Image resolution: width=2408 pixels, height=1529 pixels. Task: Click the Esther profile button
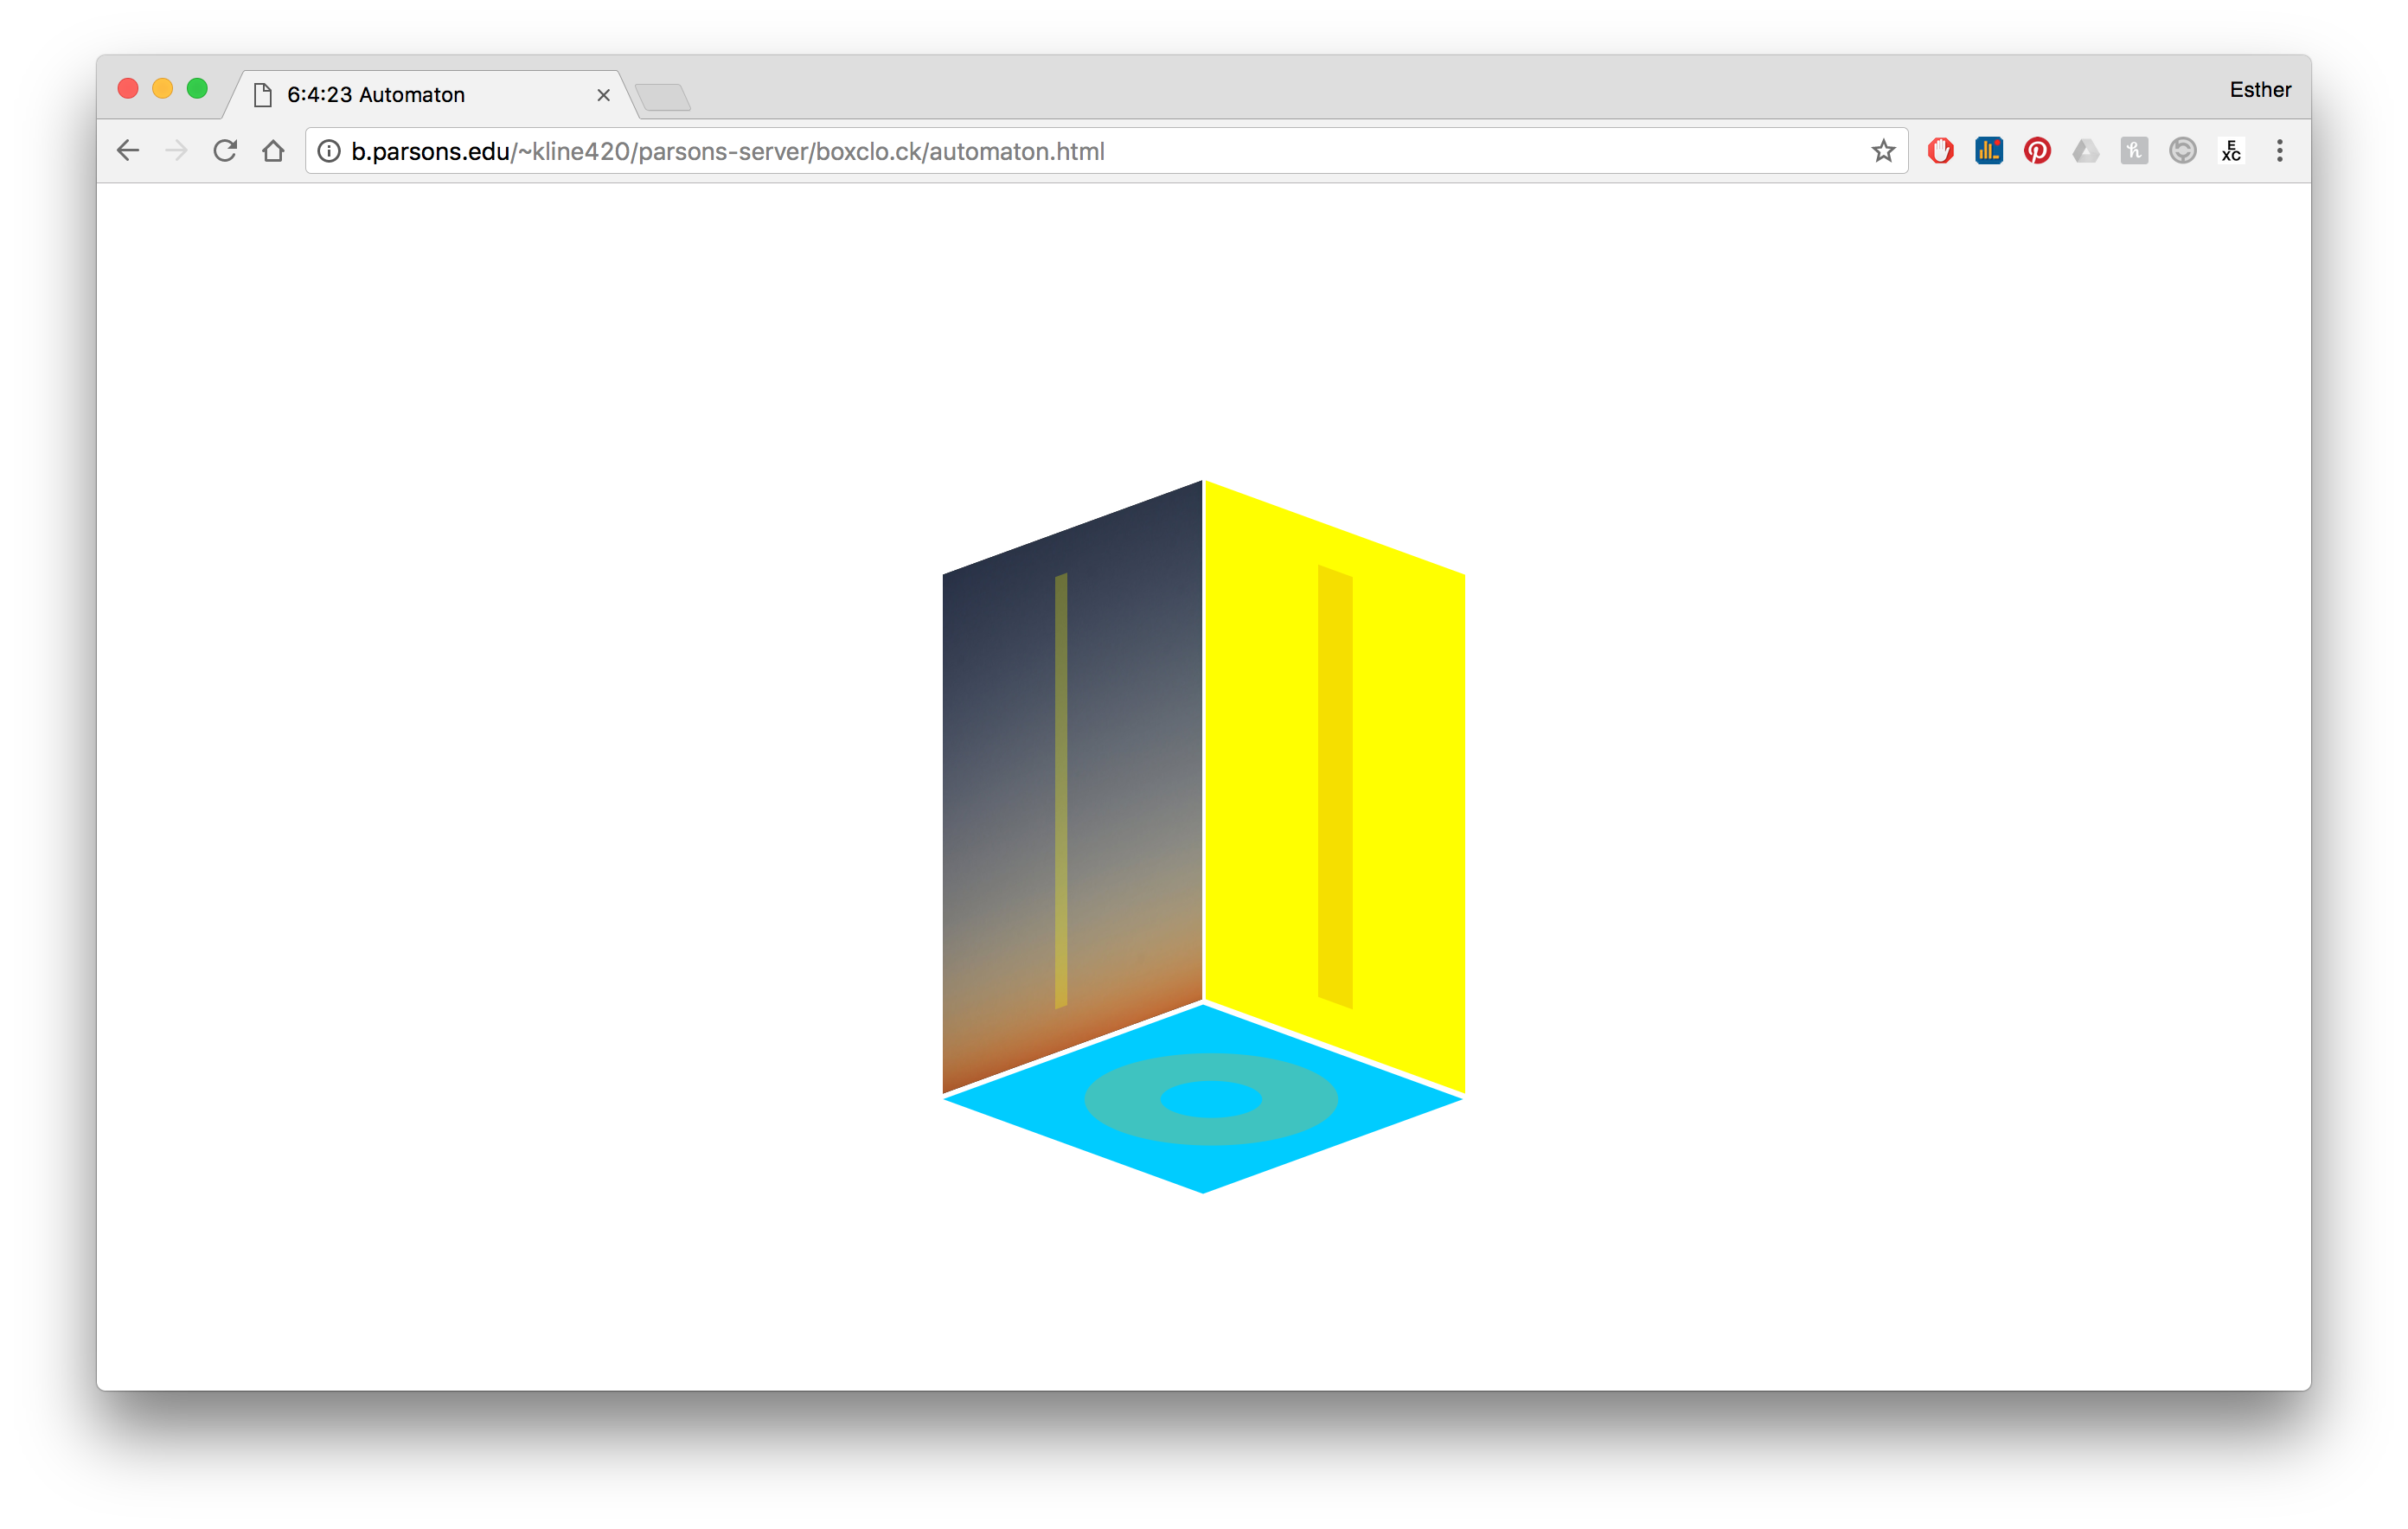coord(2259,90)
